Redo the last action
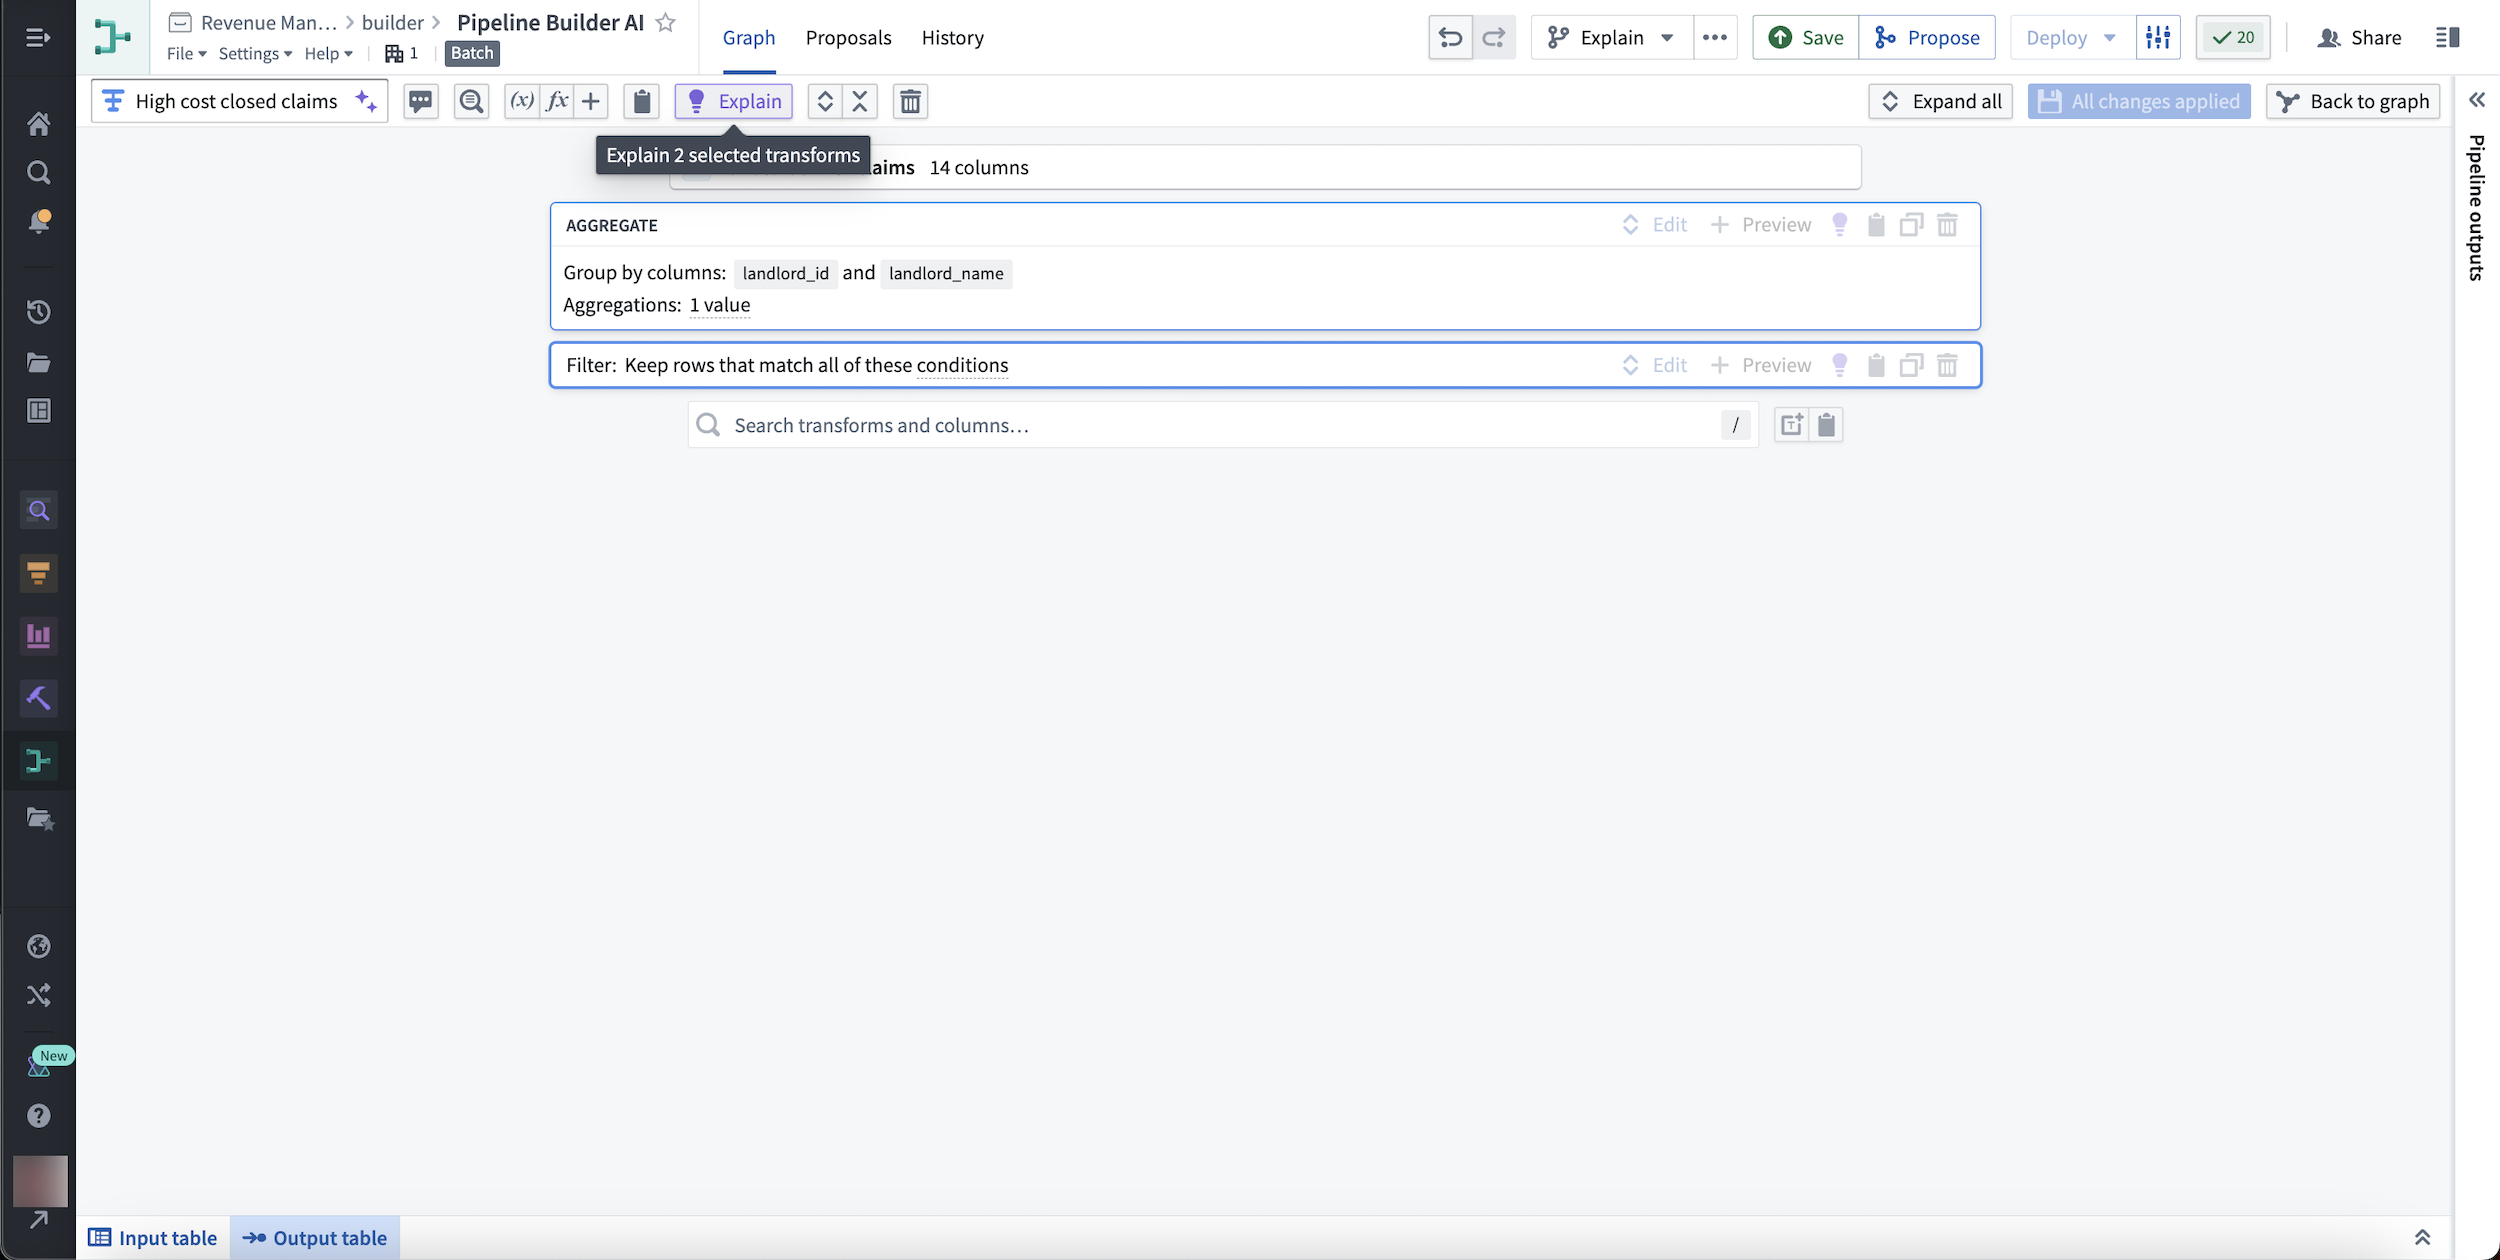 [x=1494, y=38]
